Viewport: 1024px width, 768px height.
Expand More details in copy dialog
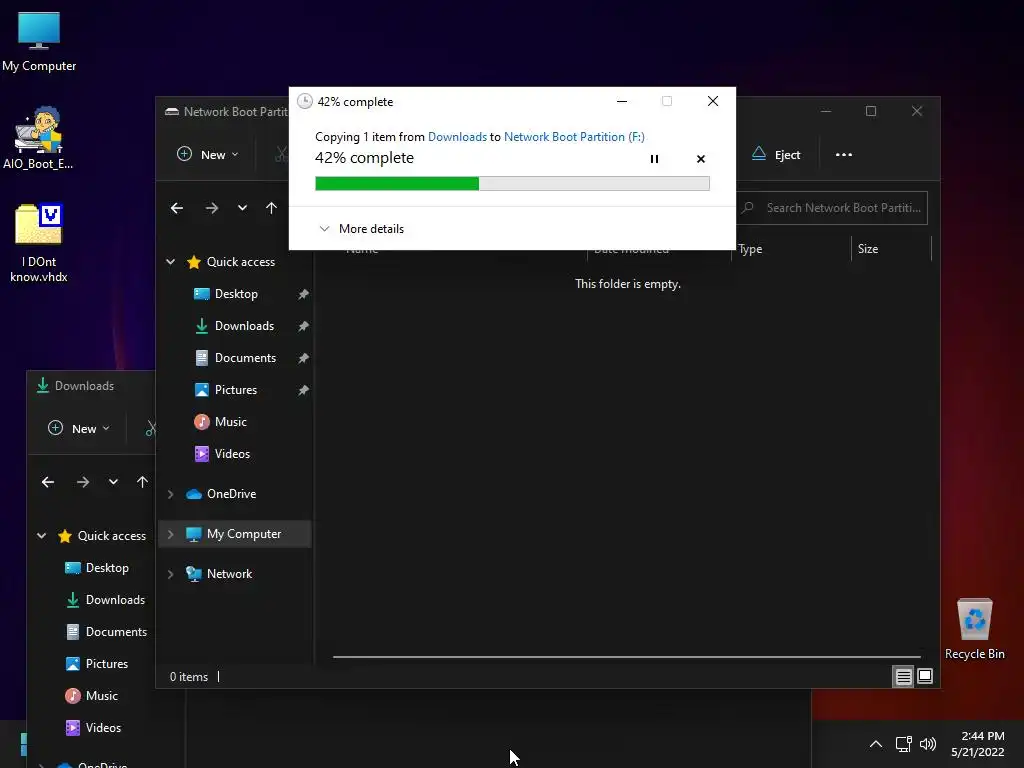point(361,229)
